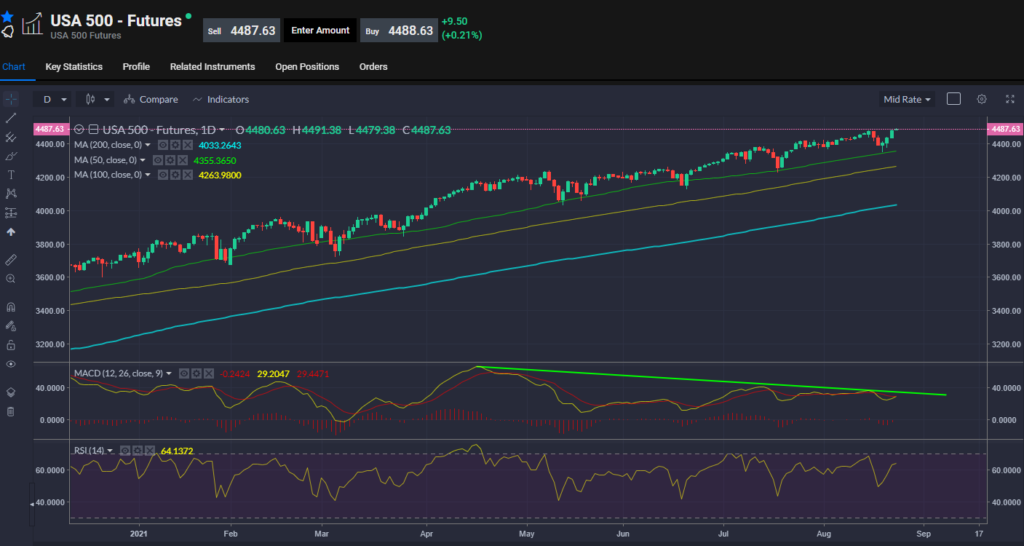1024x546 pixels.
Task: Toggle lock all drawings
Action: 11,345
